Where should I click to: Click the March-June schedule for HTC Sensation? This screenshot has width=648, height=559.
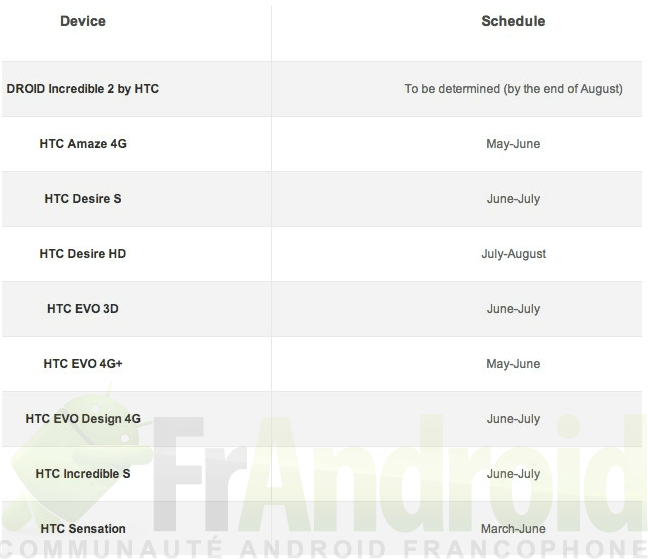(513, 528)
